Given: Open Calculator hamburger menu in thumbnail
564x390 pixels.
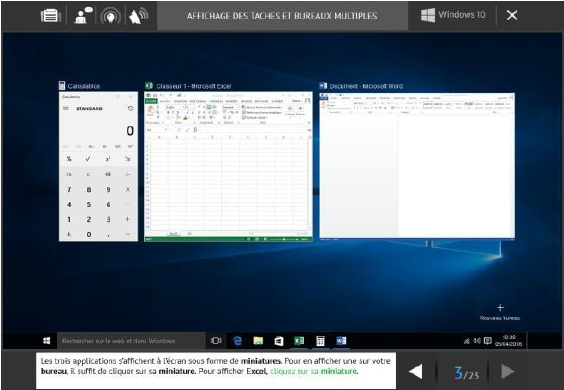Looking at the screenshot, I should click(66, 108).
